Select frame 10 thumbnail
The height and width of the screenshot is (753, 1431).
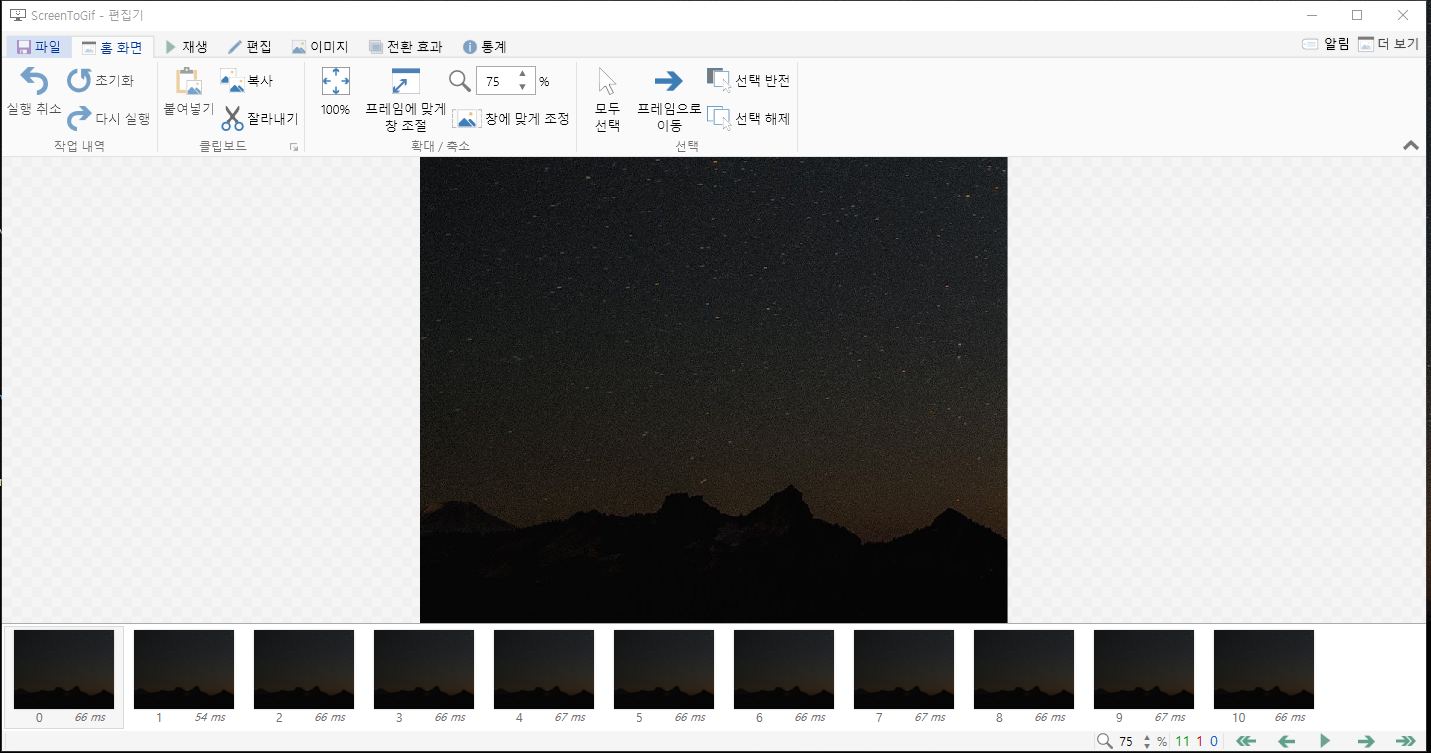click(1264, 669)
